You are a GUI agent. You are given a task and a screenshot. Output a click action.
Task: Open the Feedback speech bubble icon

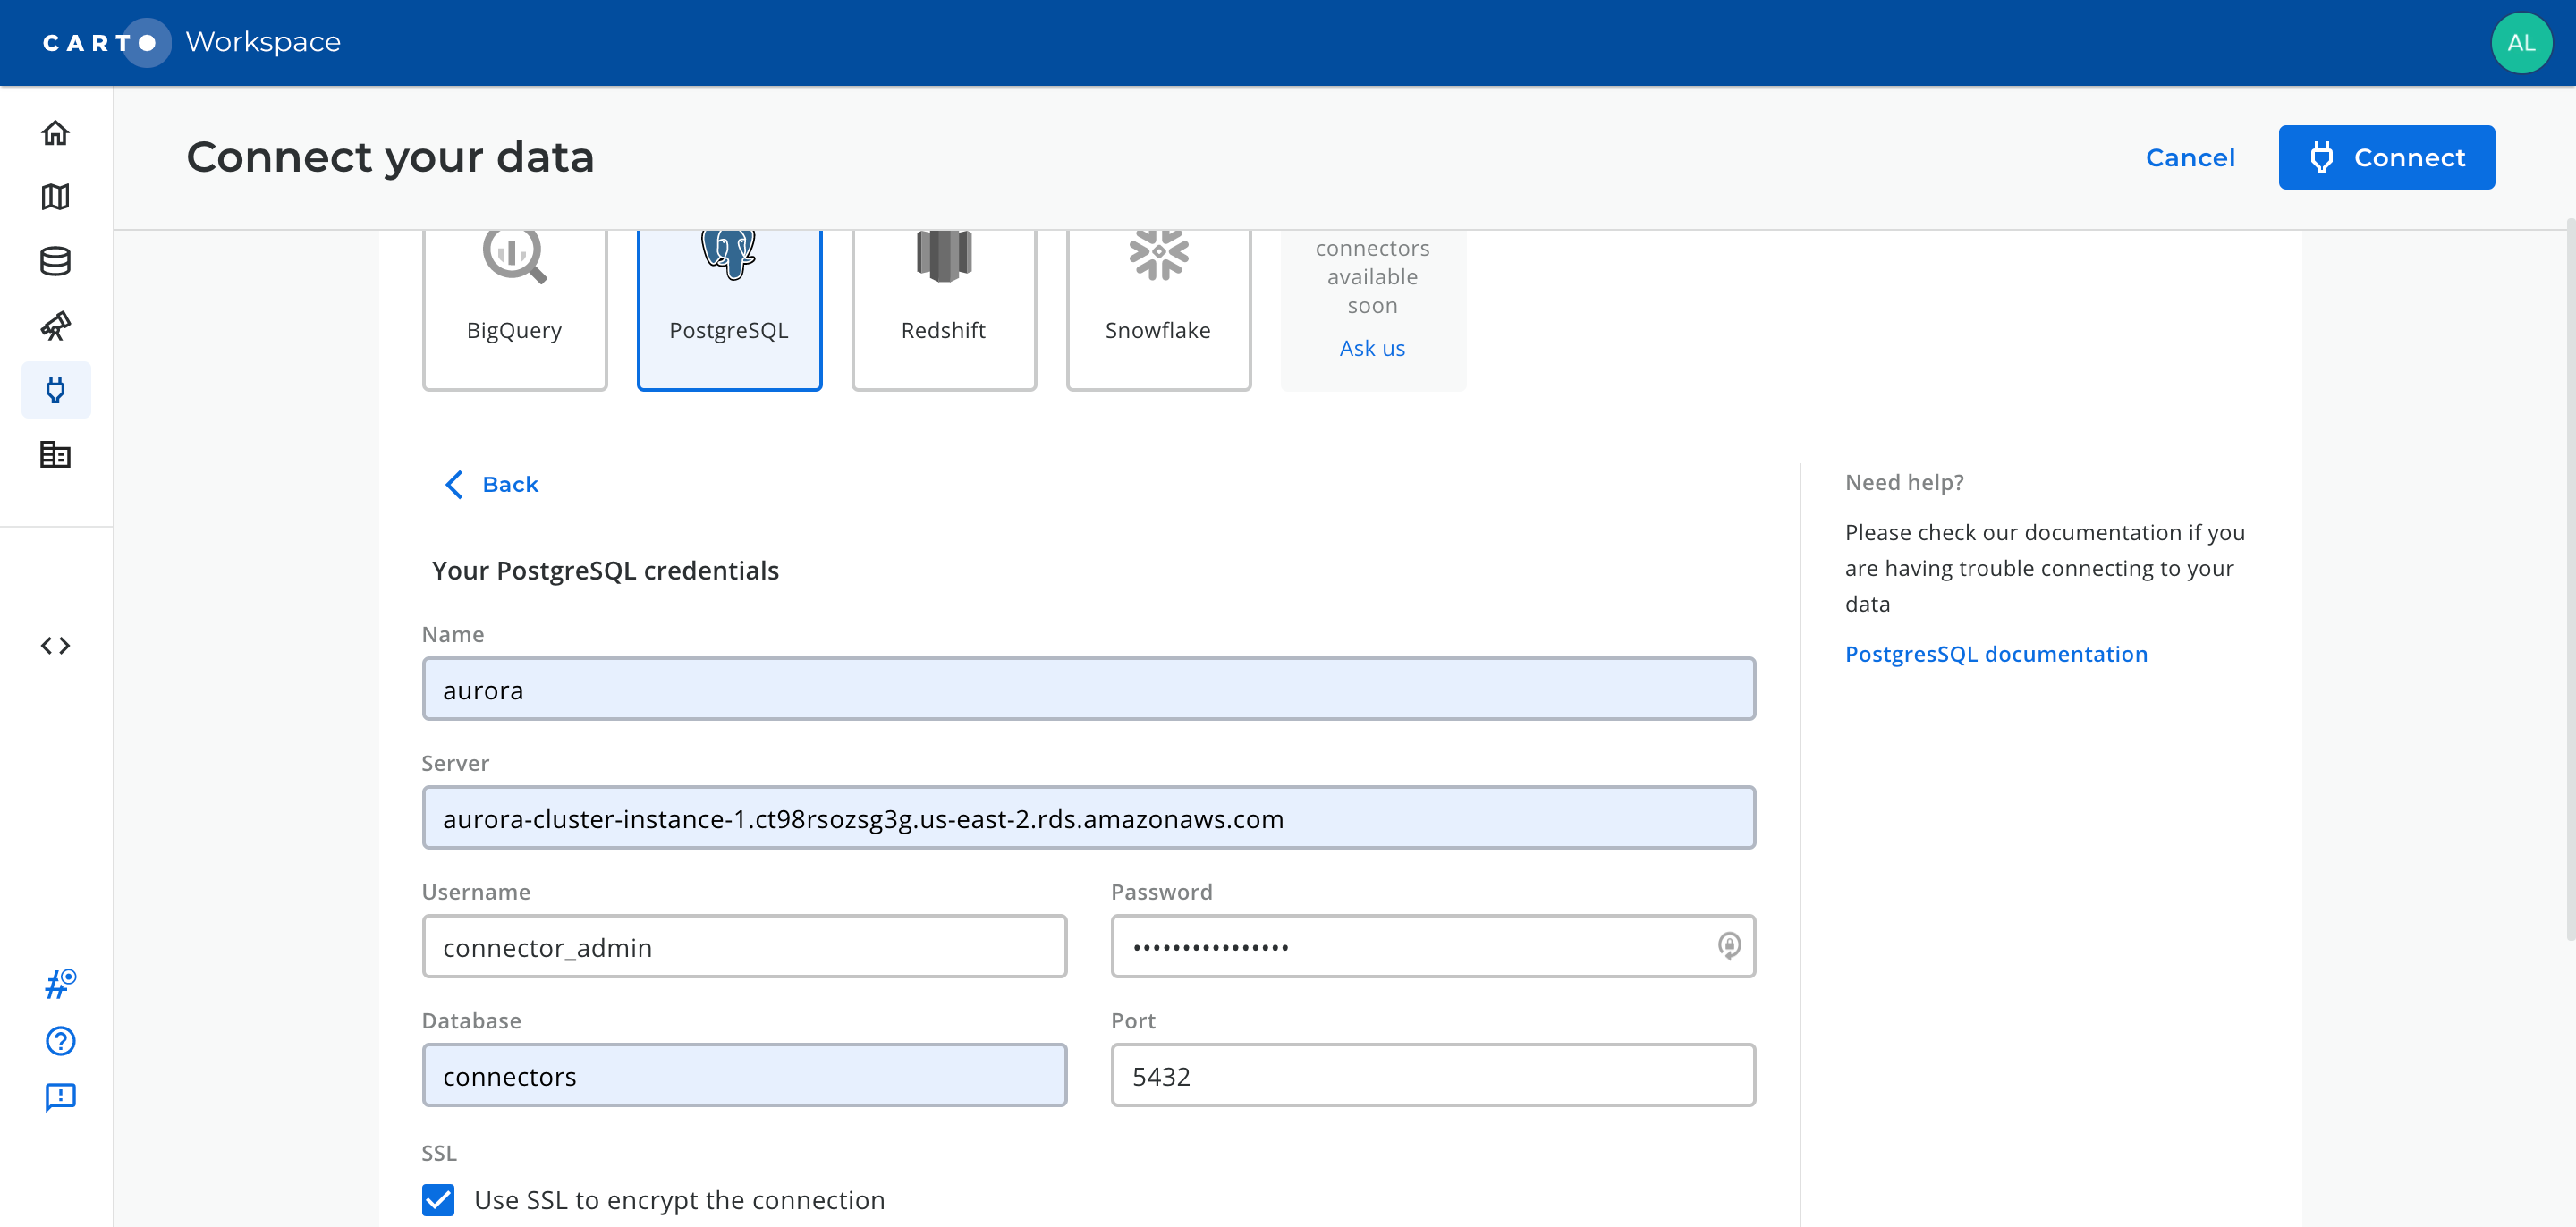click(x=60, y=1097)
